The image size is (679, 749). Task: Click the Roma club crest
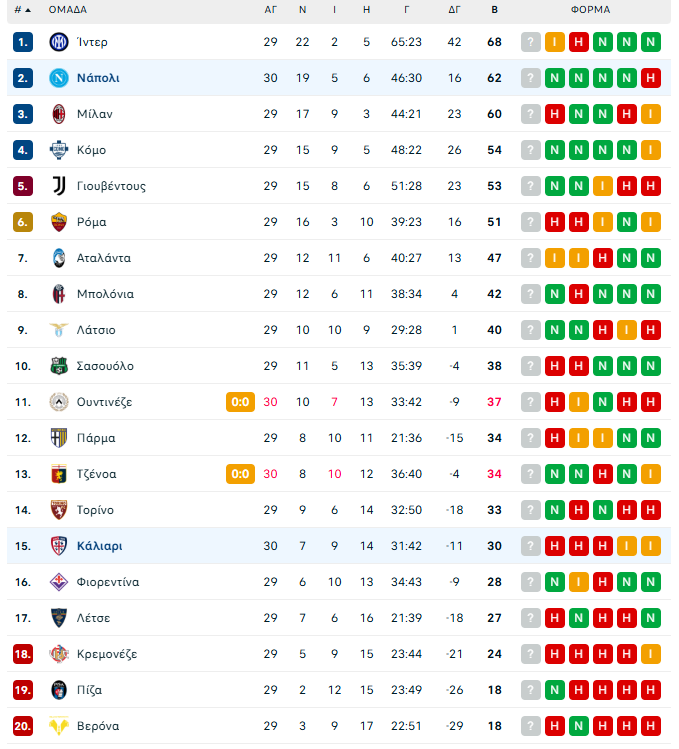[58, 222]
